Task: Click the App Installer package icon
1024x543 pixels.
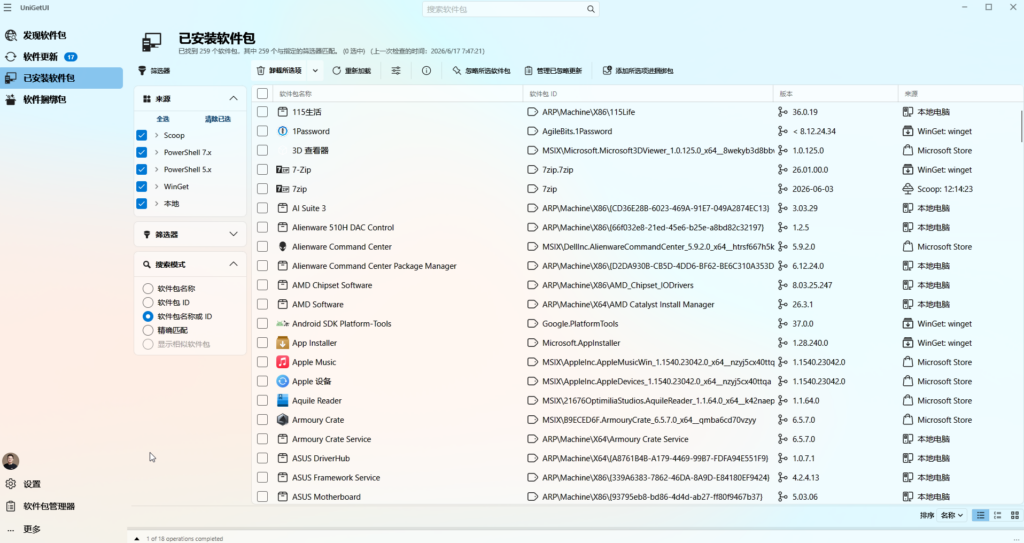Action: 282,342
